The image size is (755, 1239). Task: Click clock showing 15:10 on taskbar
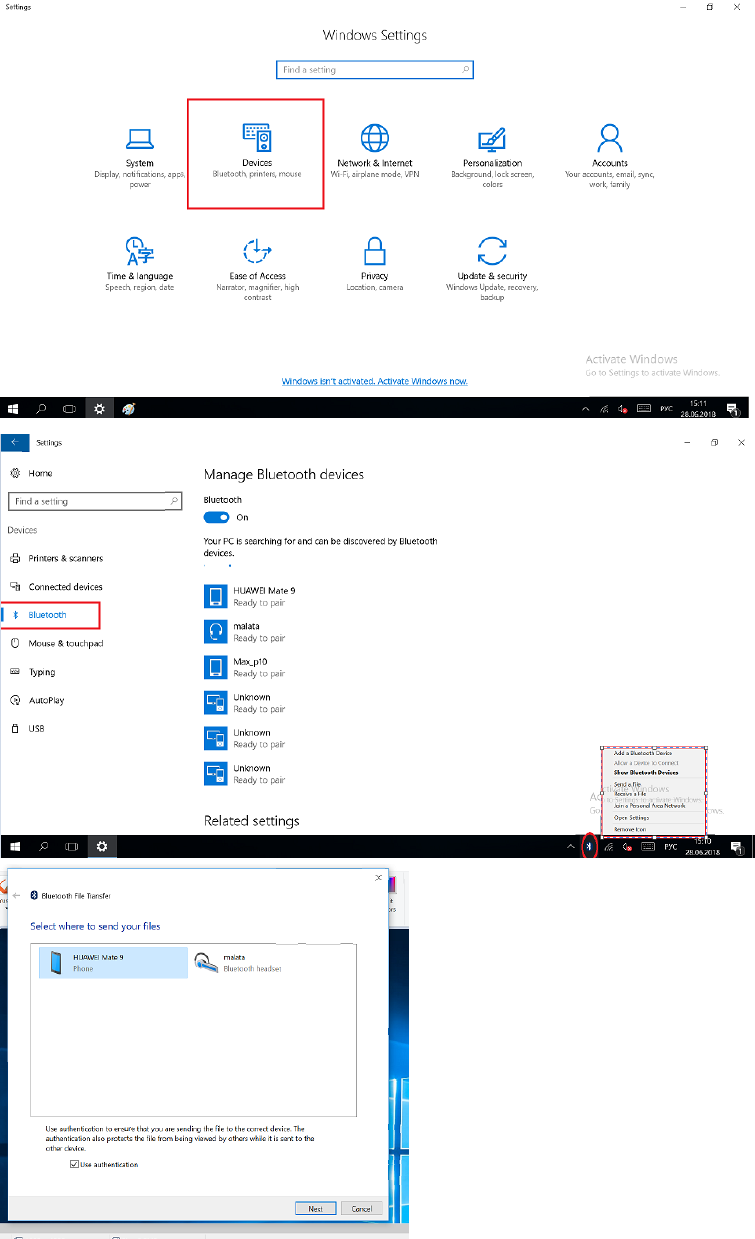pyautogui.click(x=702, y=846)
